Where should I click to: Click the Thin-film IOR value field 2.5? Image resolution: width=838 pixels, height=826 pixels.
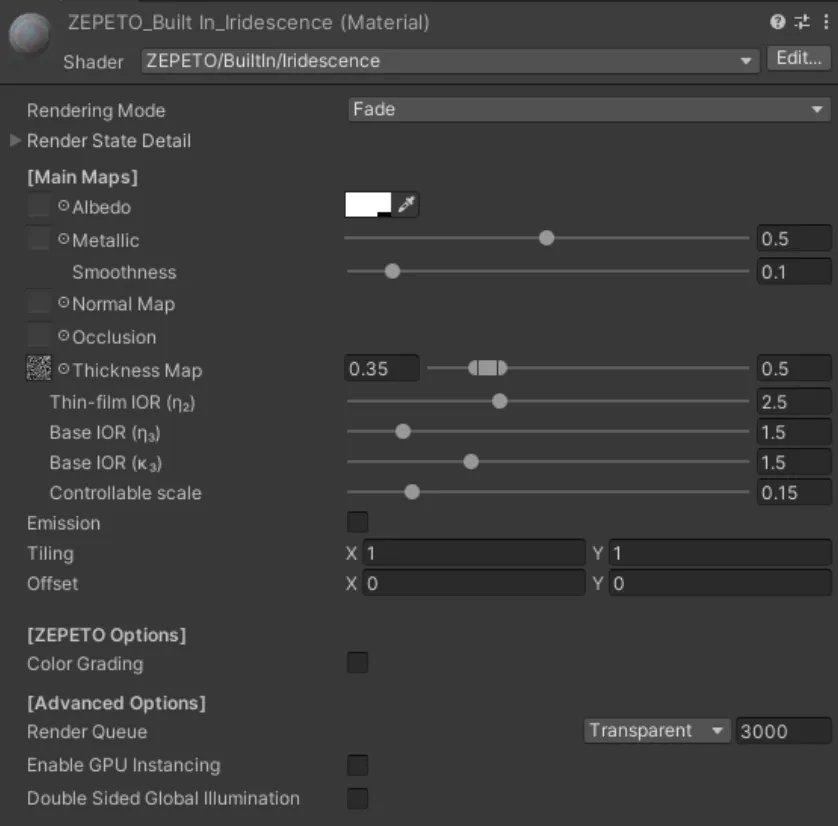(794, 402)
